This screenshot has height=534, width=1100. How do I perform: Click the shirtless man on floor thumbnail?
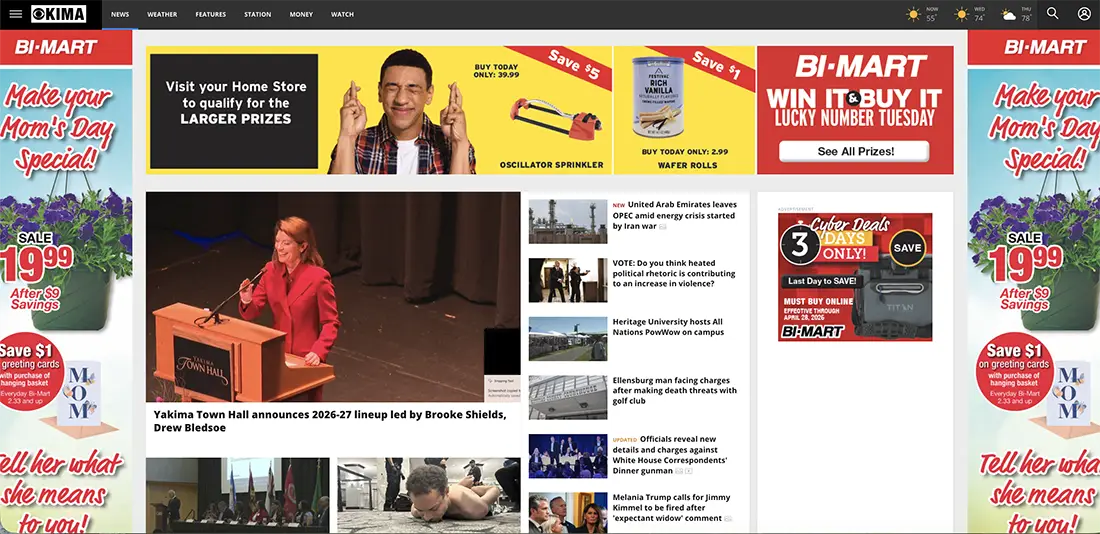click(429, 495)
